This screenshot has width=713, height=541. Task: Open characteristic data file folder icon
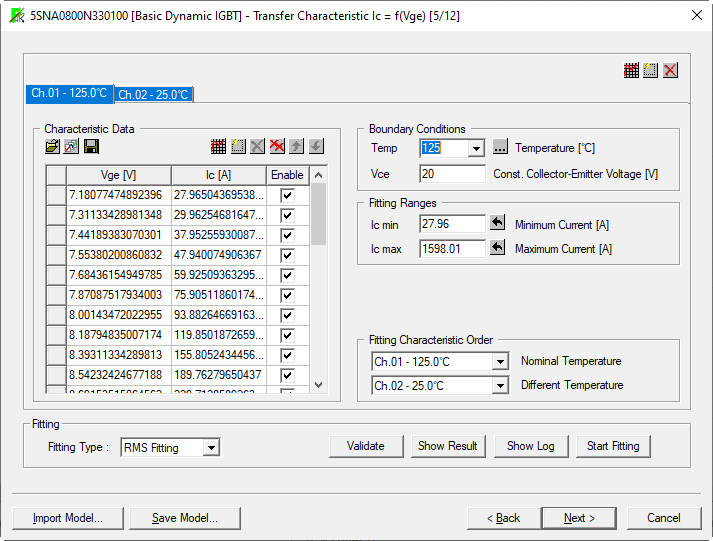[x=52, y=146]
